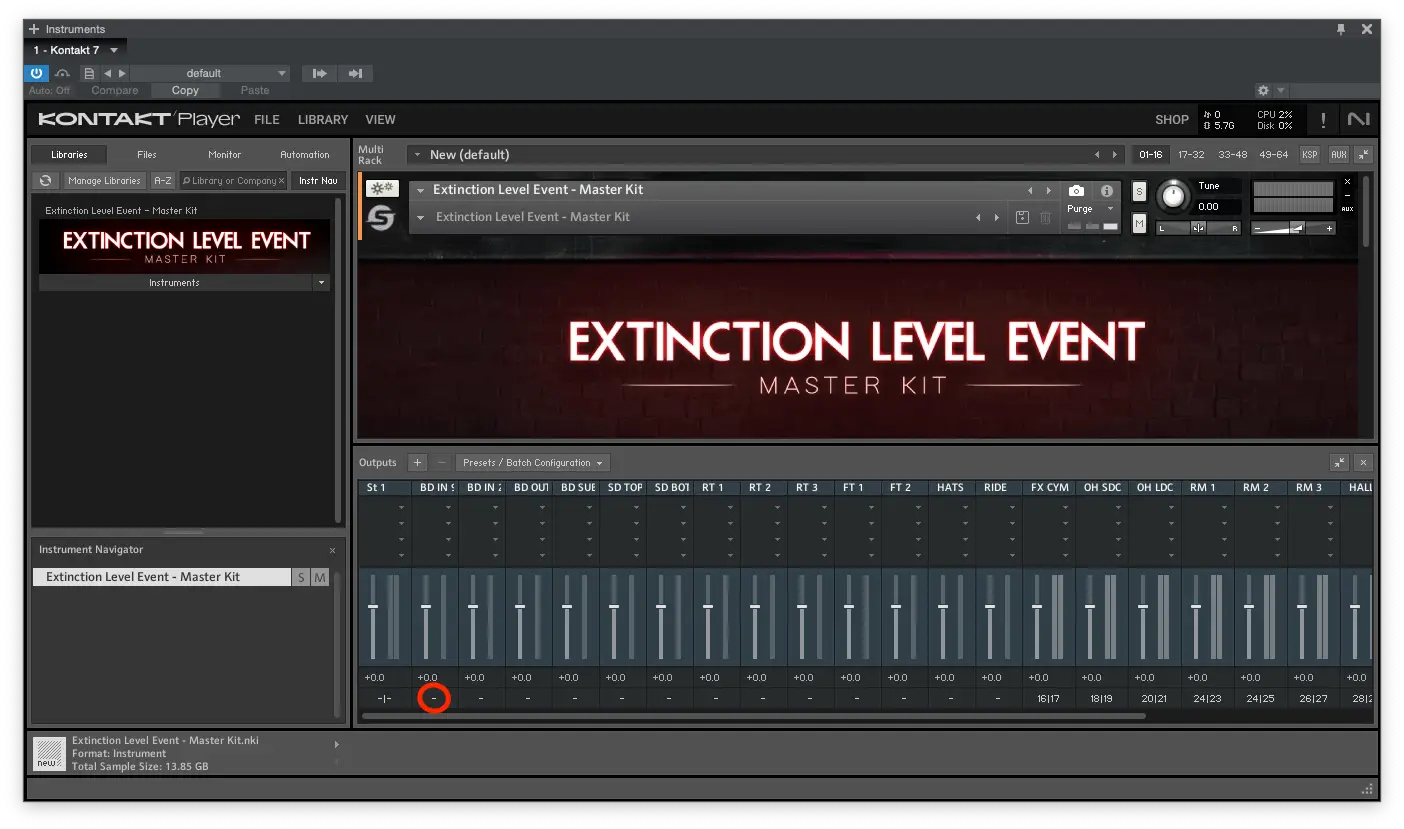Toggle the blue plugin power button
Image resolution: width=1404 pixels, height=829 pixels.
36,73
